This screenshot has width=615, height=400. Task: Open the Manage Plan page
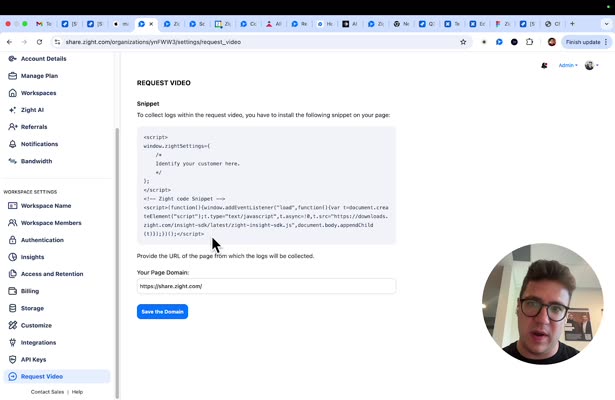33,76
